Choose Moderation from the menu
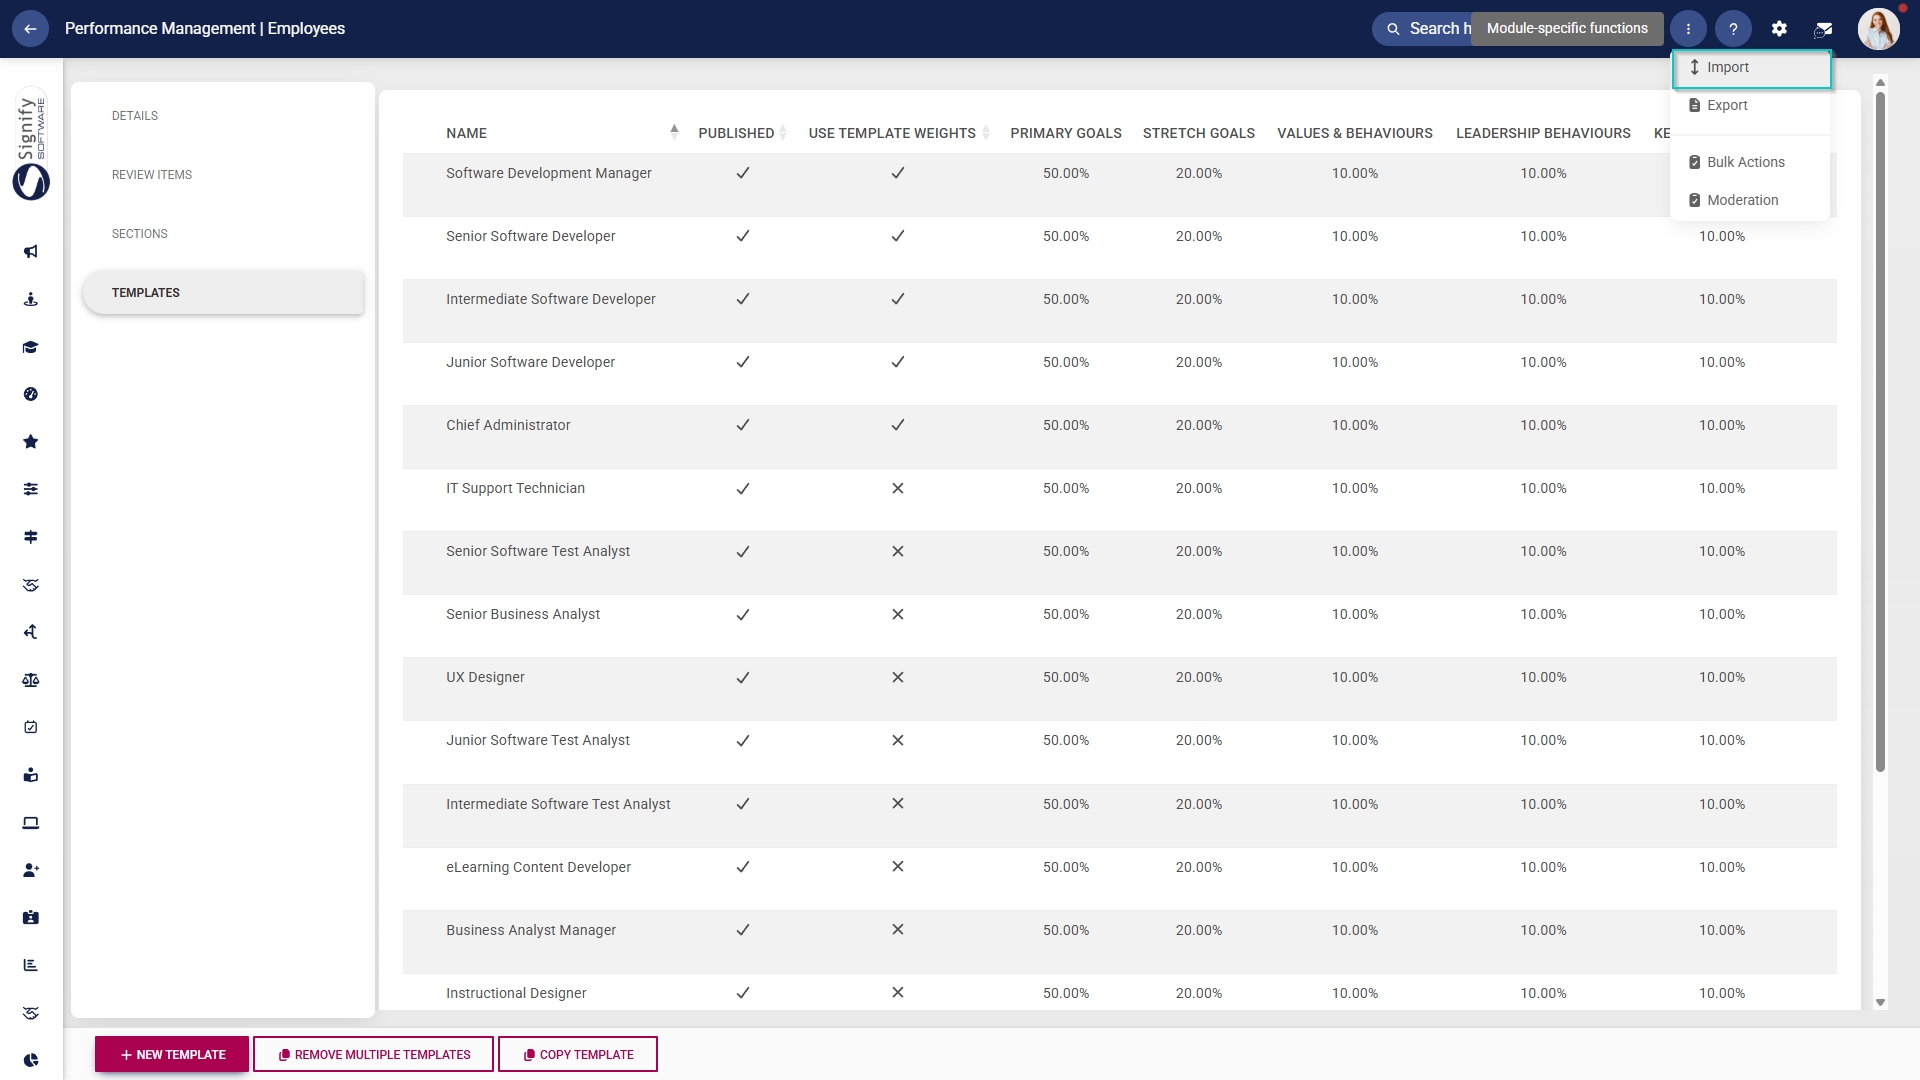The height and width of the screenshot is (1080, 1920). point(1751,200)
